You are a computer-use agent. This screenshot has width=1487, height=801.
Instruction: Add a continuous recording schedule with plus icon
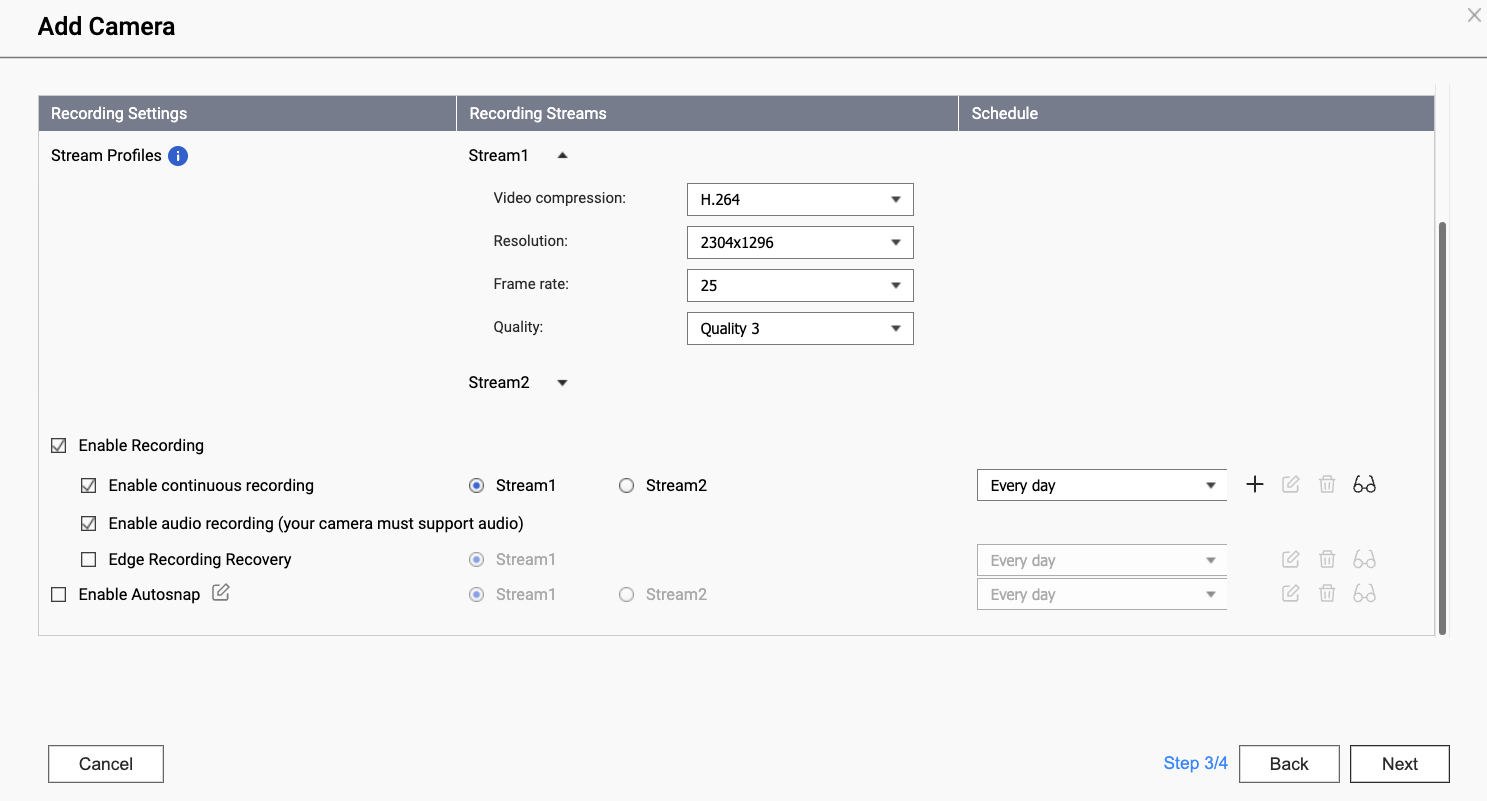tap(1255, 485)
